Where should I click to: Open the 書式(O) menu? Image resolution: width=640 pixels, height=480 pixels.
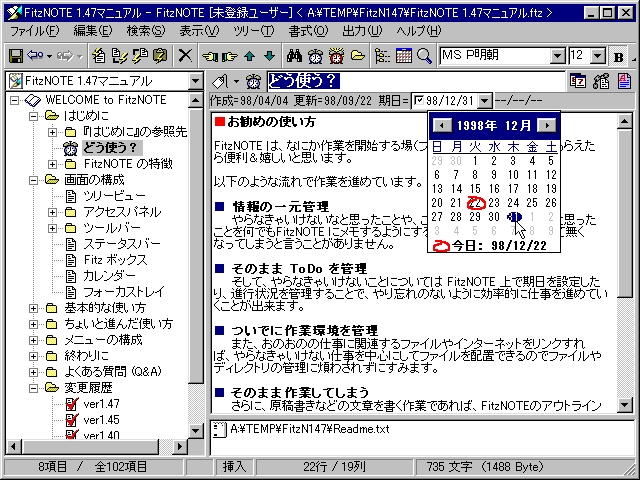pyautogui.click(x=309, y=31)
